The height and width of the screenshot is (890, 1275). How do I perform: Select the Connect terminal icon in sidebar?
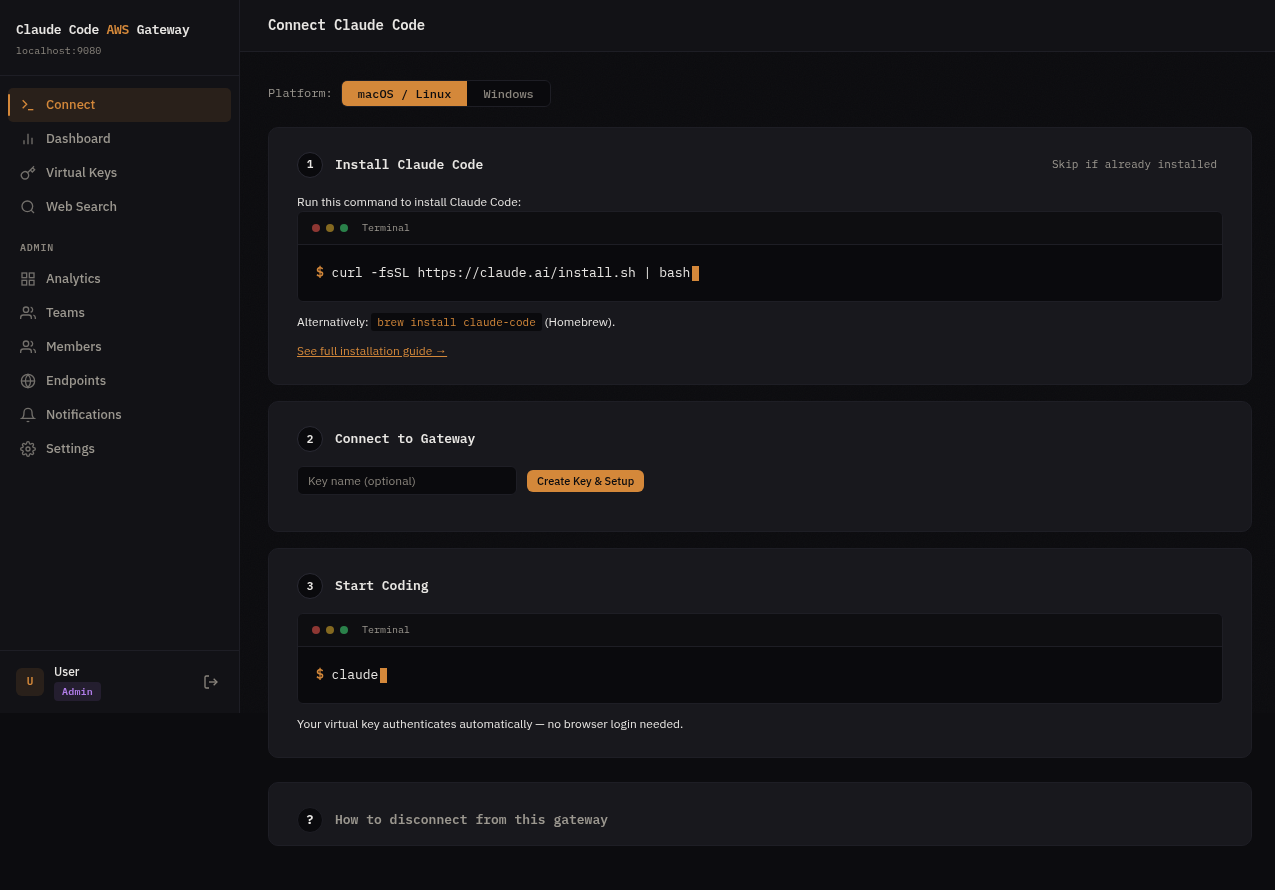tap(28, 104)
